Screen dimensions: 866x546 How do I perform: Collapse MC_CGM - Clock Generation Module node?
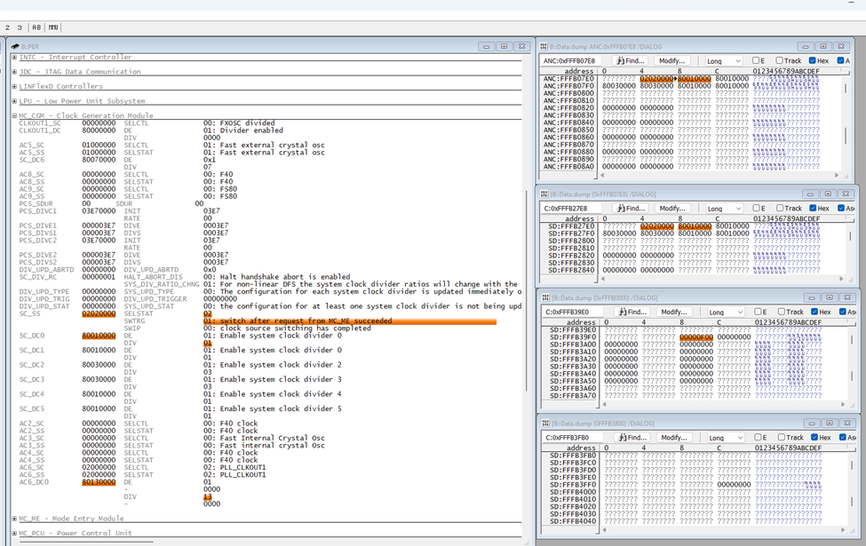tap(15, 115)
